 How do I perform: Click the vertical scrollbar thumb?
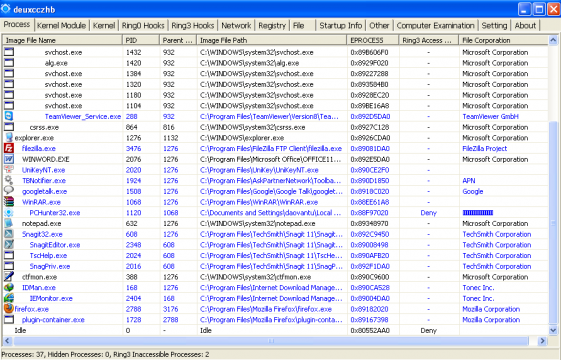pos(553,223)
